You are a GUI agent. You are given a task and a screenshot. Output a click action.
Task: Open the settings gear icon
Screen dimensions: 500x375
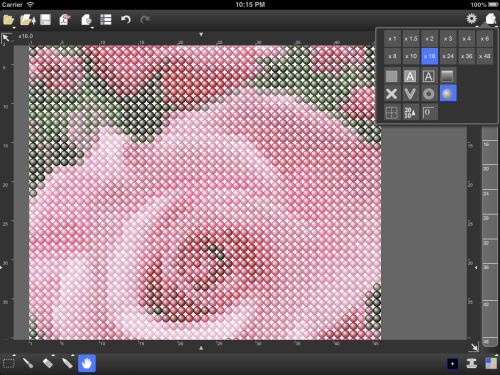(471, 19)
